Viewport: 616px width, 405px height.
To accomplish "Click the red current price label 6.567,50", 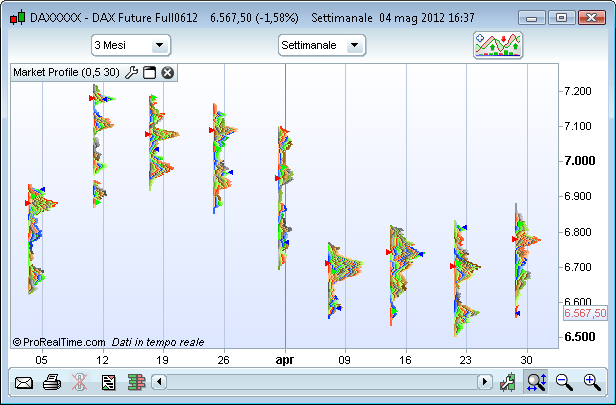I will [585, 313].
